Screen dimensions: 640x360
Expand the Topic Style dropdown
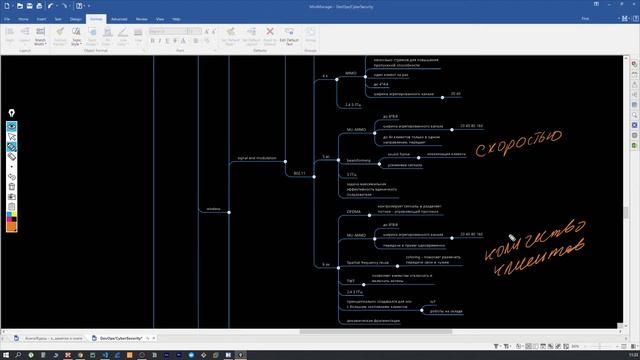click(x=81, y=44)
